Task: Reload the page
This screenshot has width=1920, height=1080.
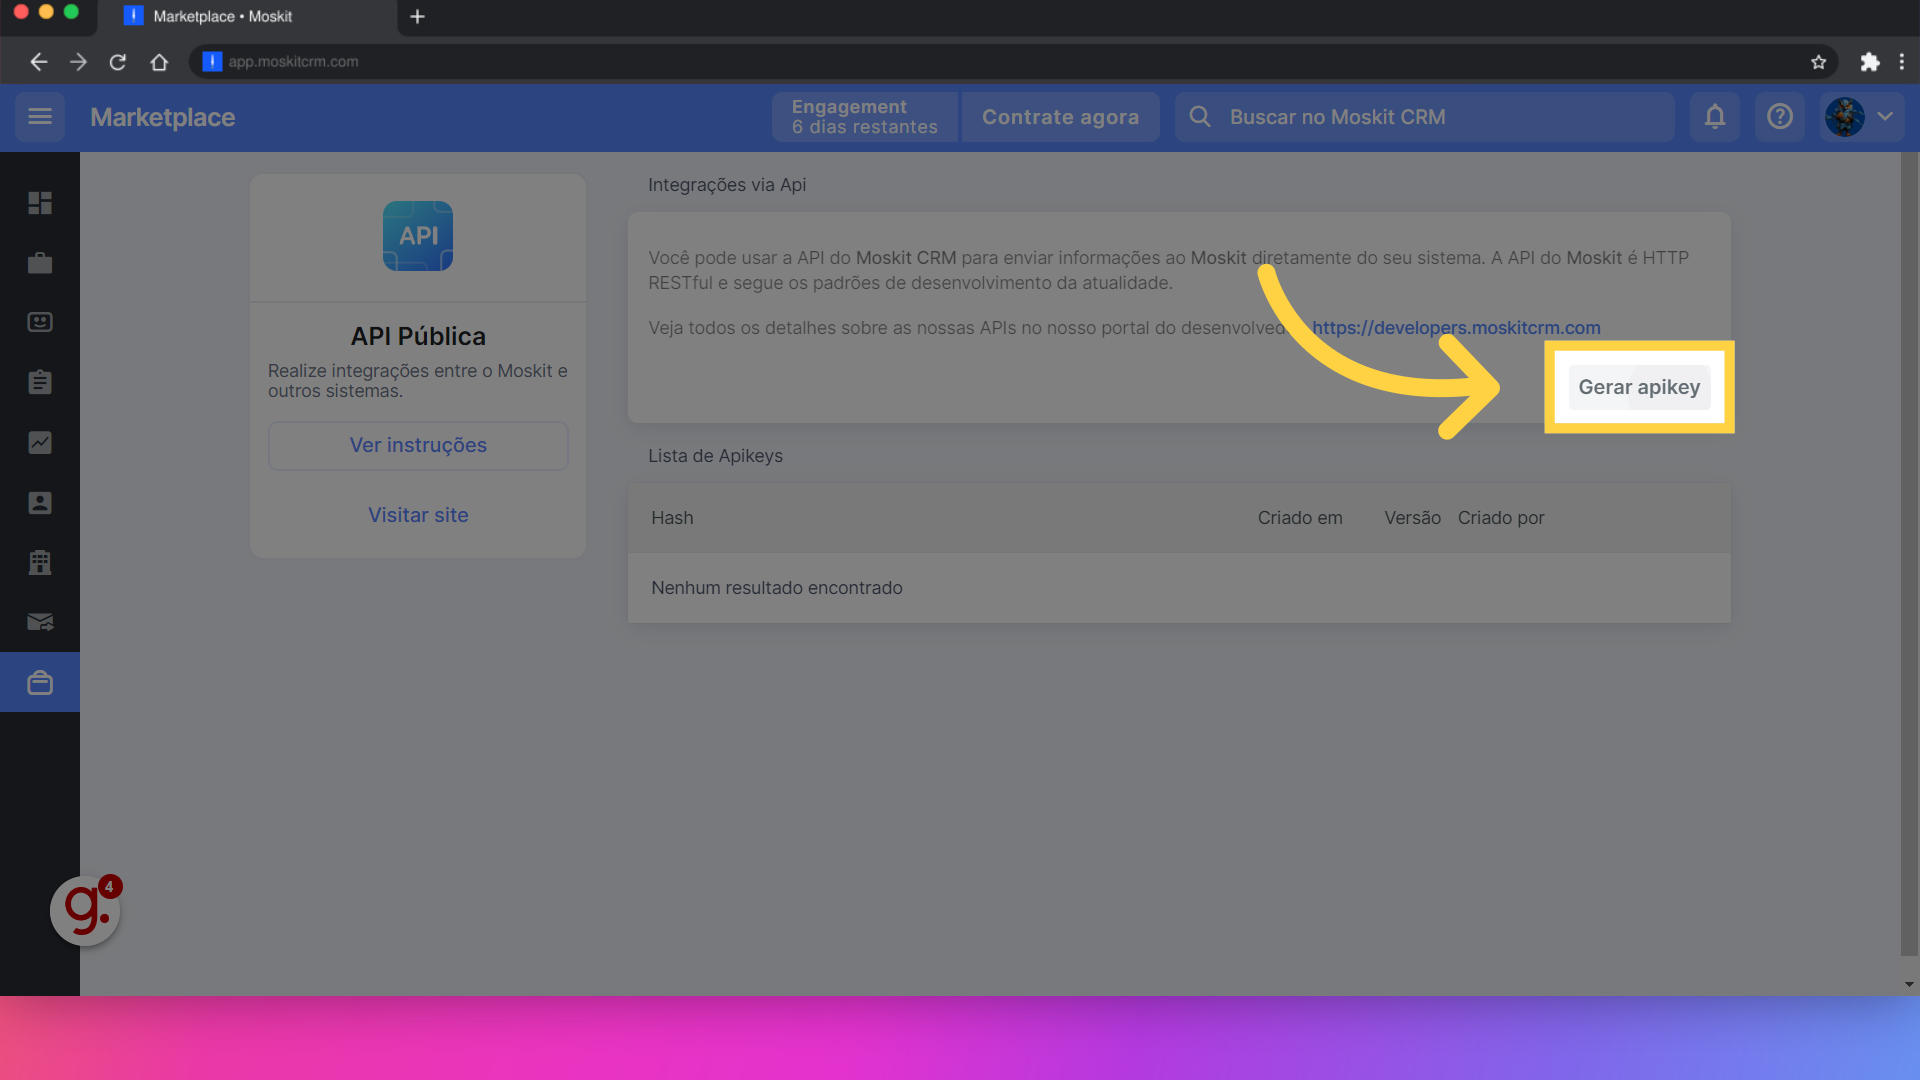Action: [x=118, y=62]
